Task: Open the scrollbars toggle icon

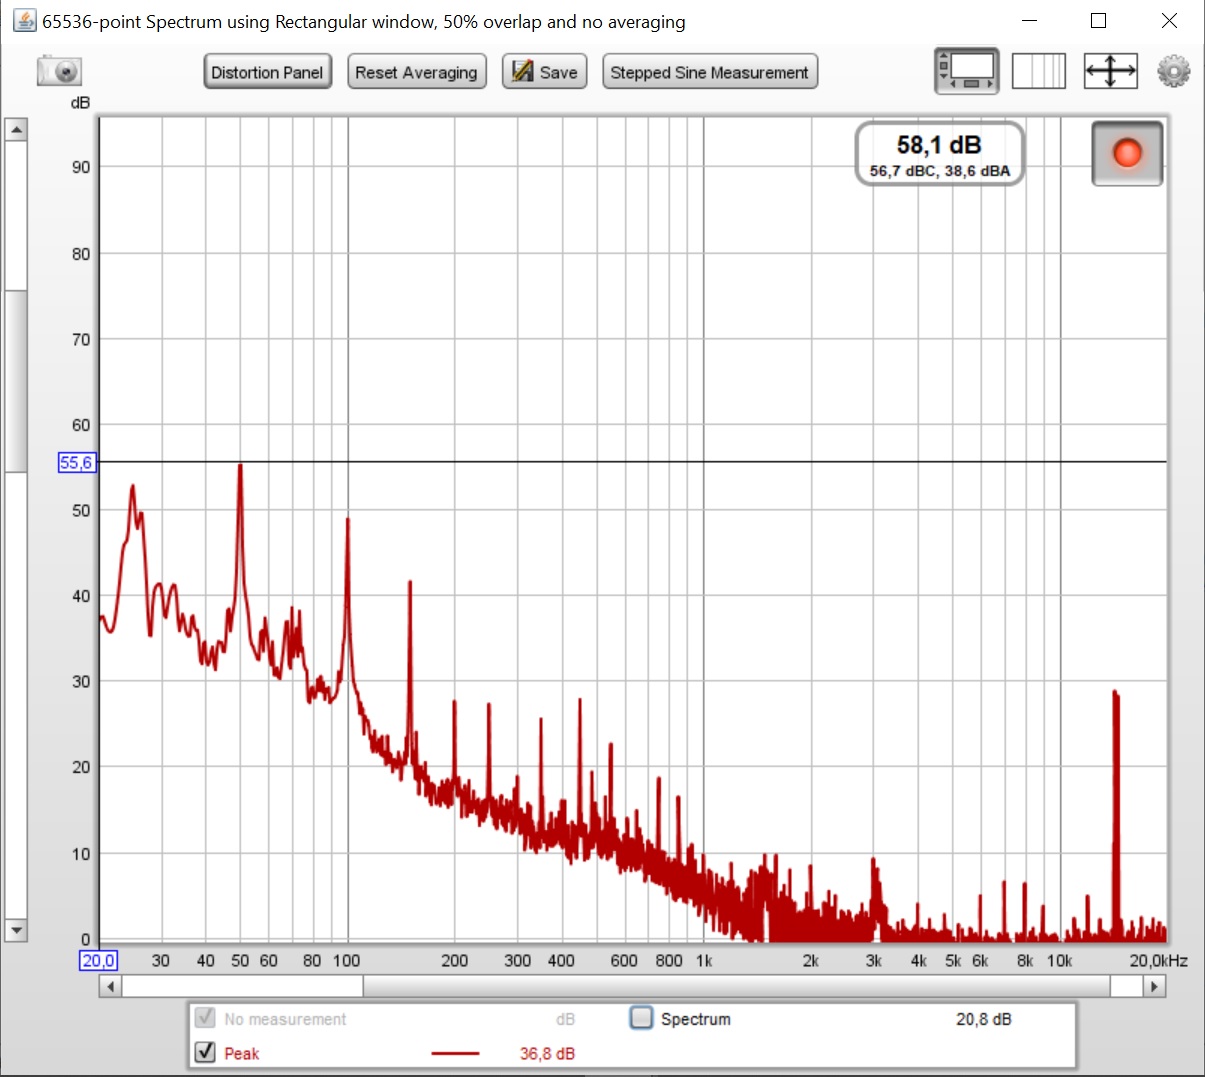Action: 966,71
